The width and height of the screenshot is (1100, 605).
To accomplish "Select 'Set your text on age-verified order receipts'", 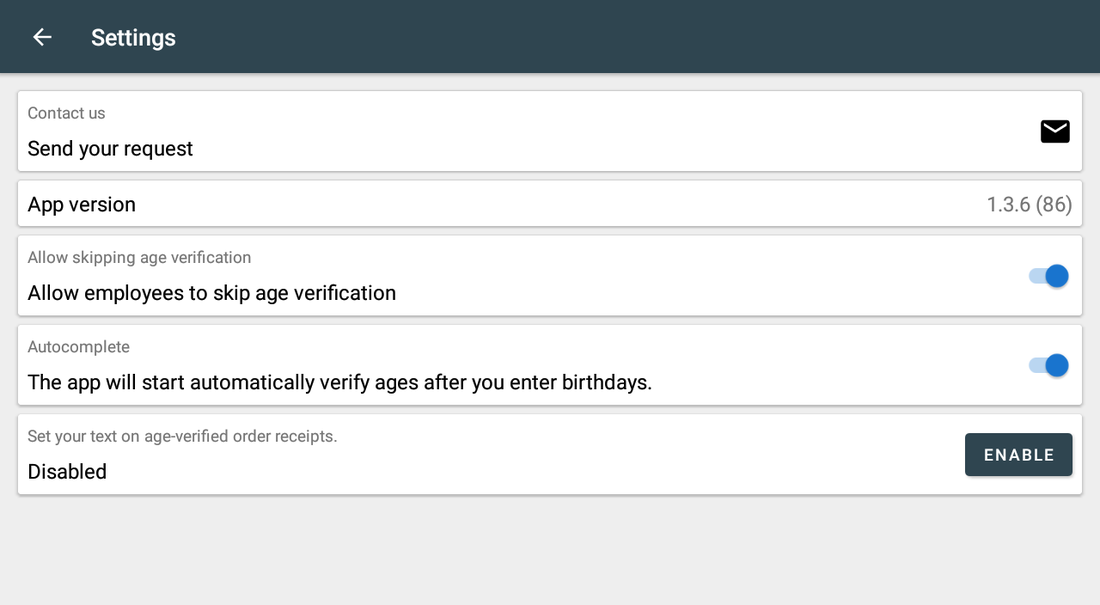I will pos(182,436).
